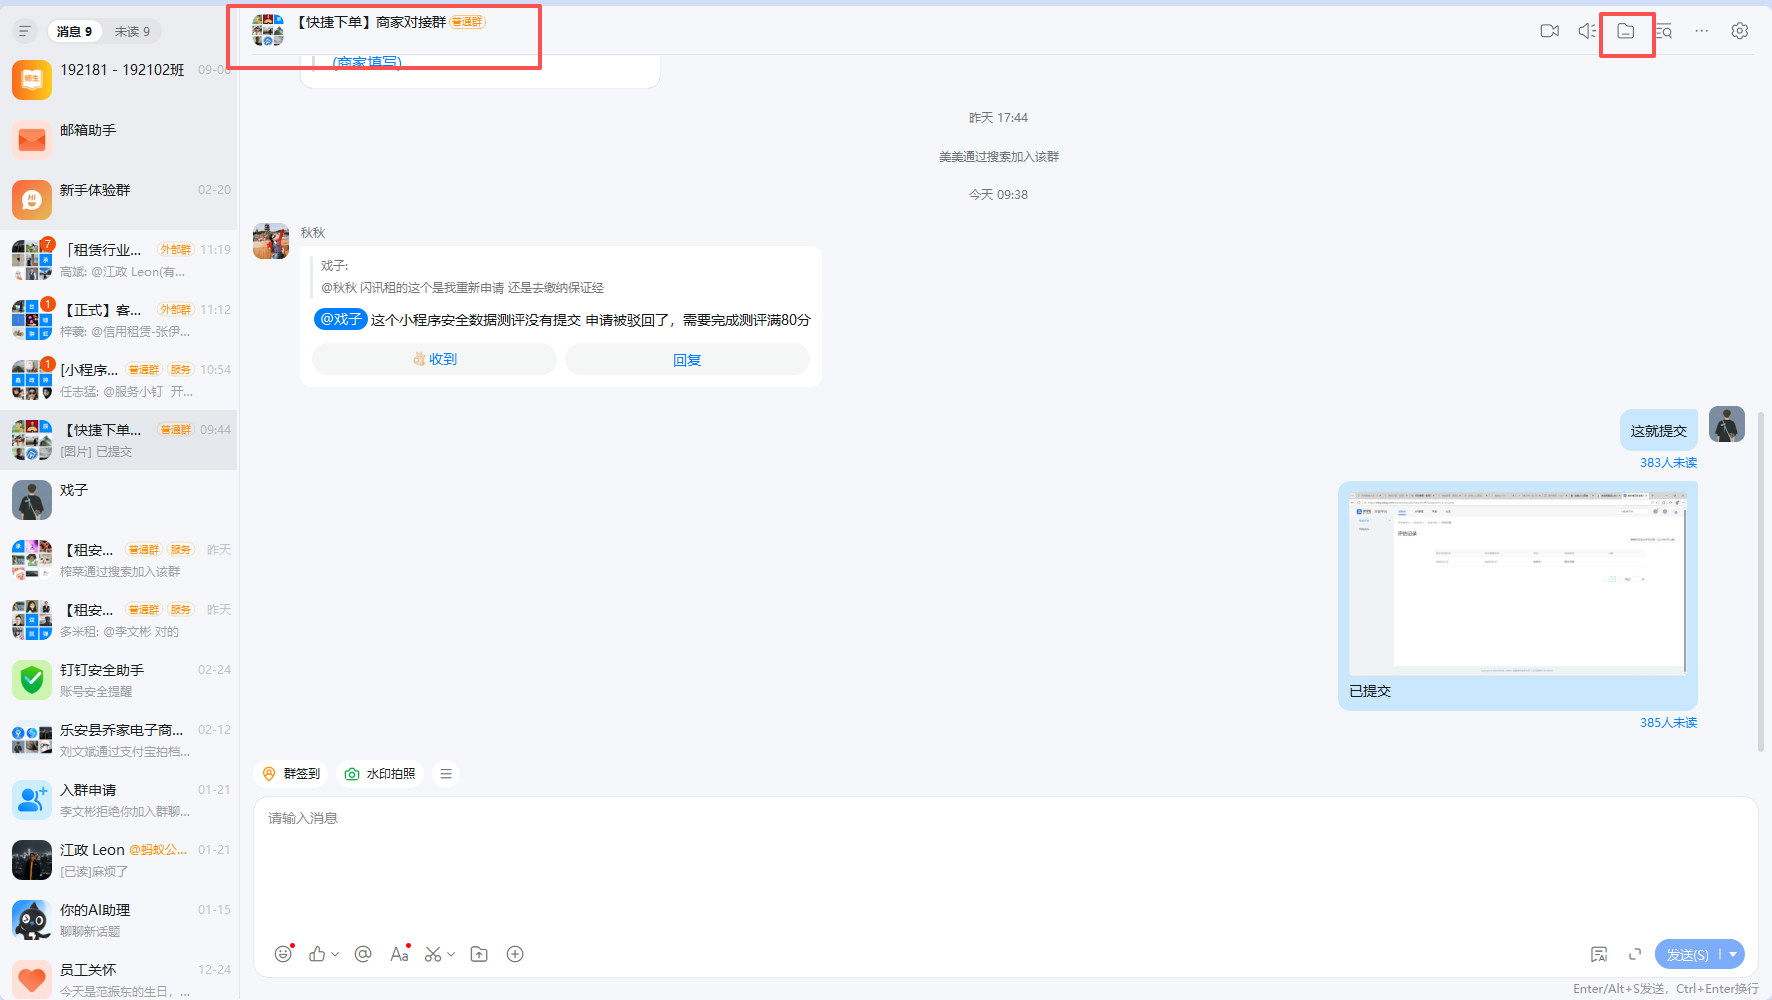Toggle the conversation list filter menu
The height and width of the screenshot is (1000, 1772).
pyautogui.click(x=25, y=31)
